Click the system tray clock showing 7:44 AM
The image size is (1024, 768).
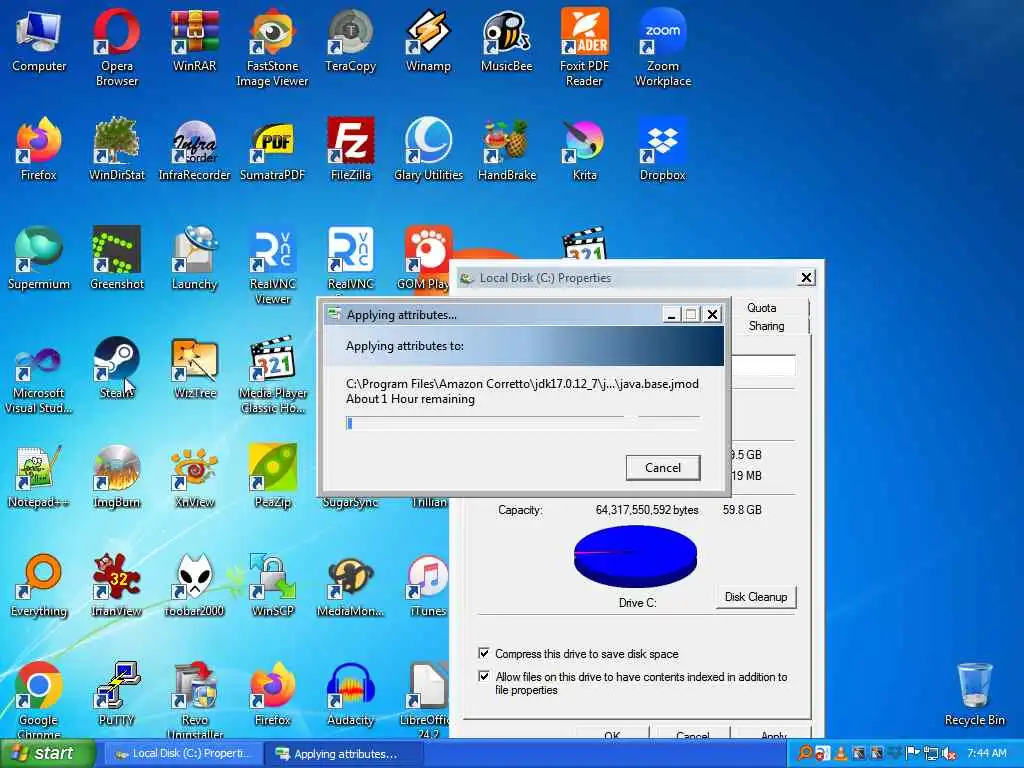coord(987,753)
